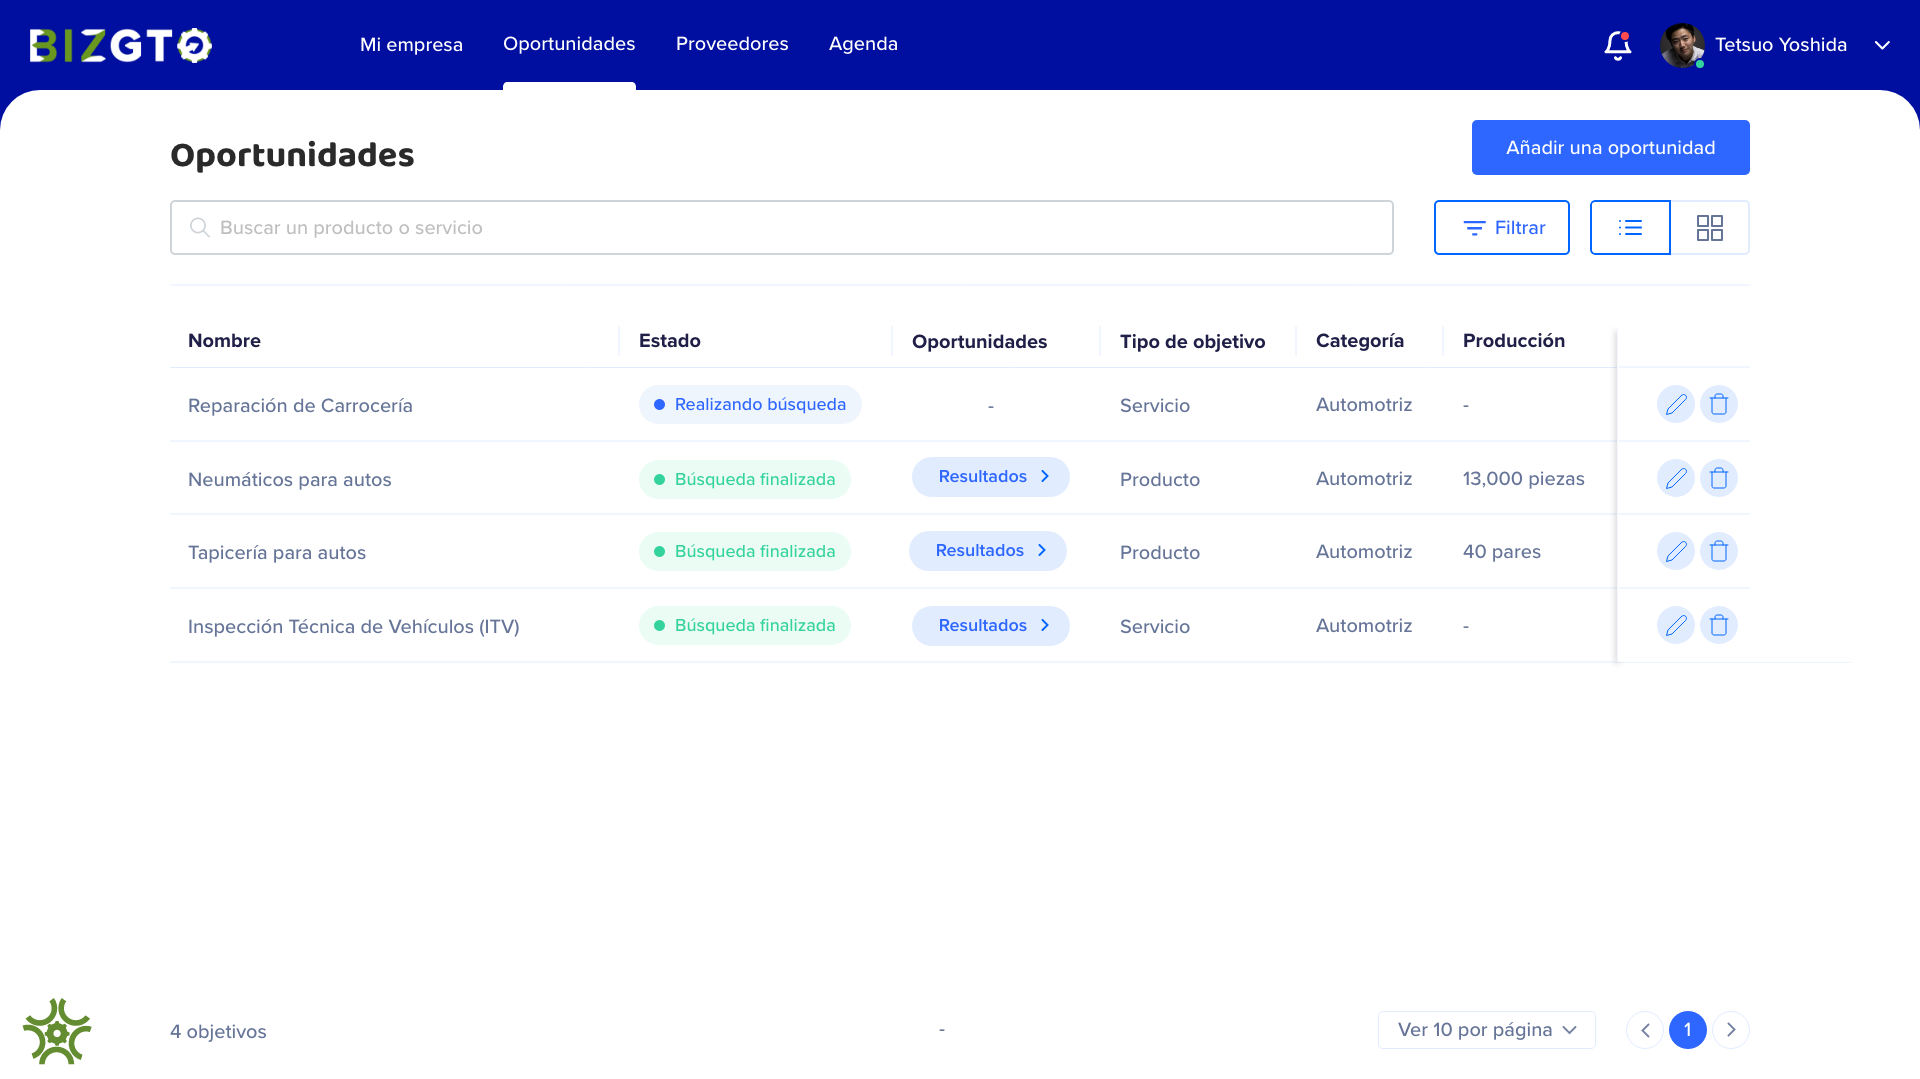This screenshot has height=1079, width=1920.
Task: View Resultados for Tapicería para autos
Action: pos(987,550)
